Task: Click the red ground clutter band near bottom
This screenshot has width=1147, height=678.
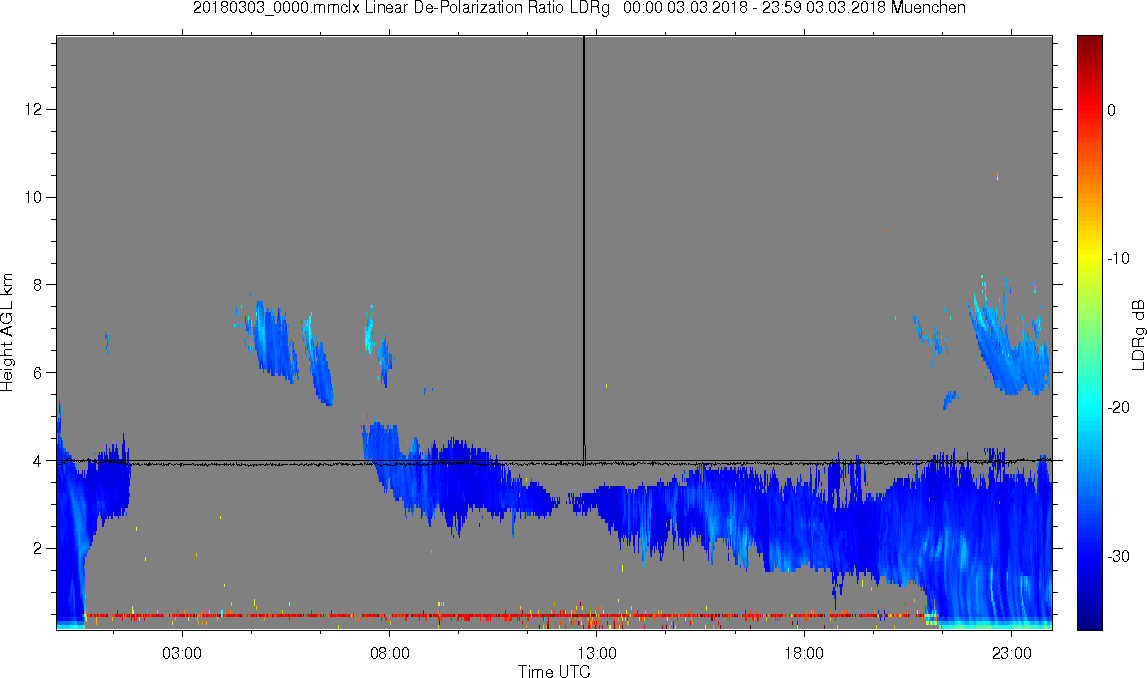Action: (x=505, y=616)
